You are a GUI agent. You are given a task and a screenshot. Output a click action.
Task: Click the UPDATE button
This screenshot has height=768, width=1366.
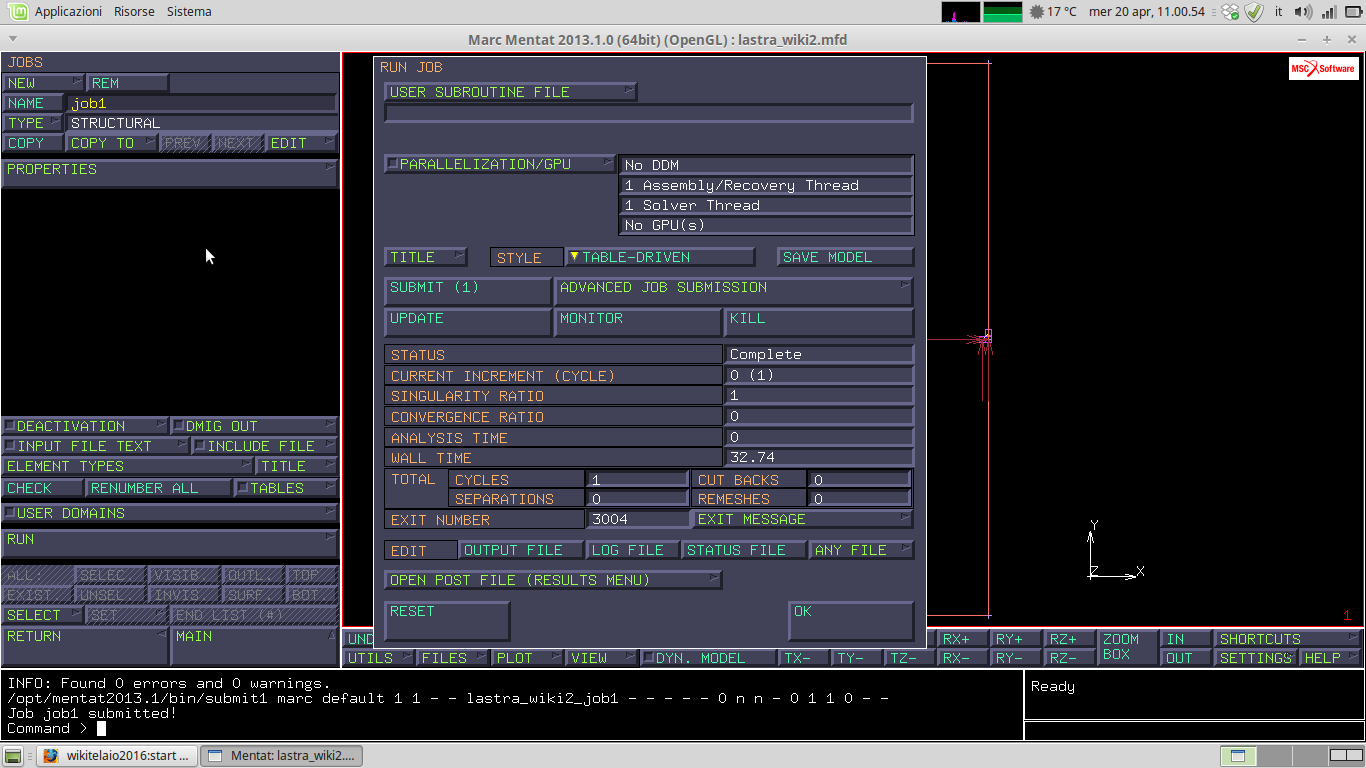point(467,322)
